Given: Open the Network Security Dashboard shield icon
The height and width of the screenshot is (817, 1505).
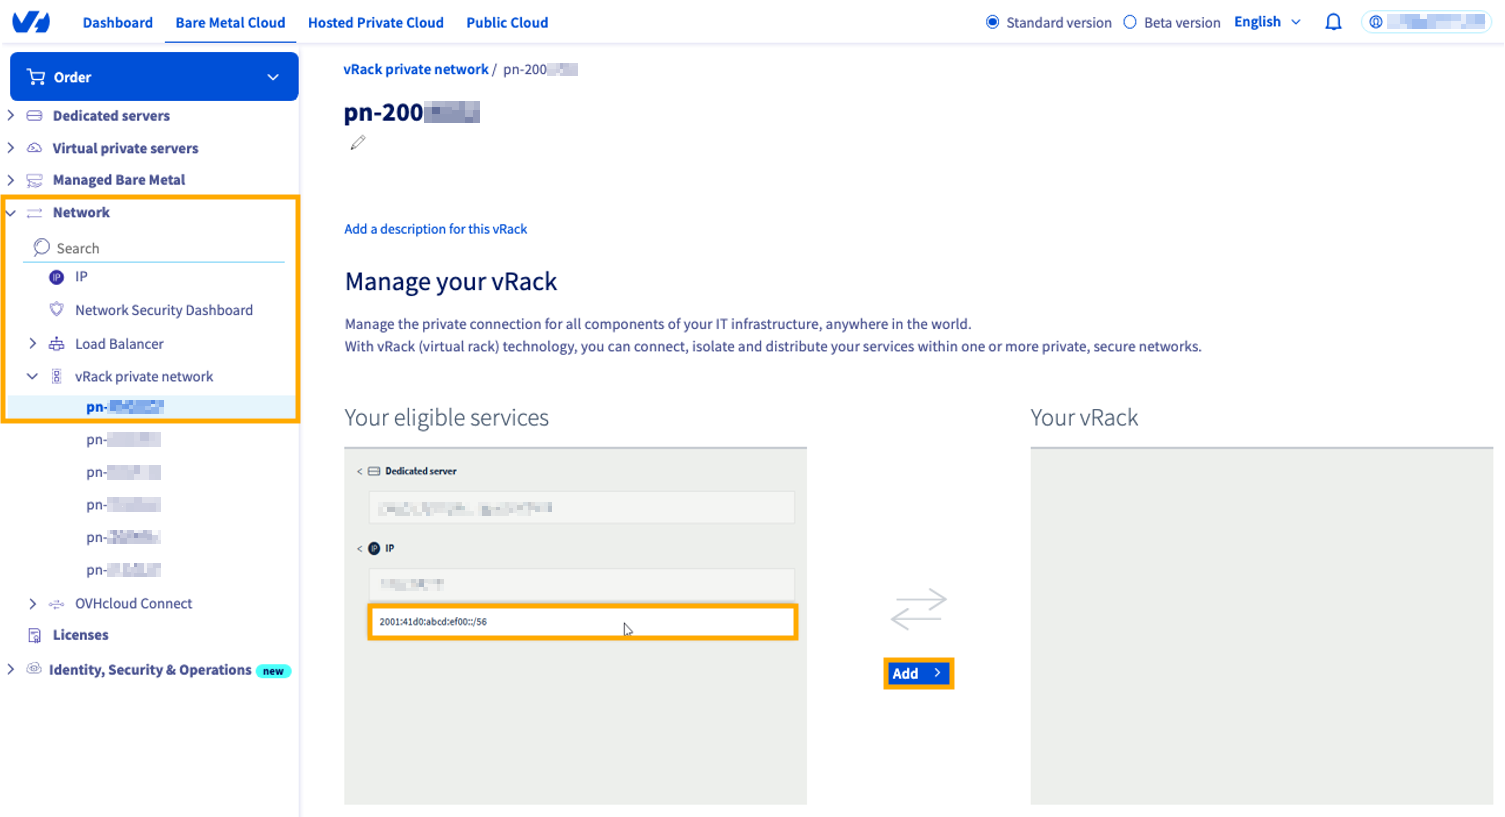Looking at the screenshot, I should click(57, 309).
